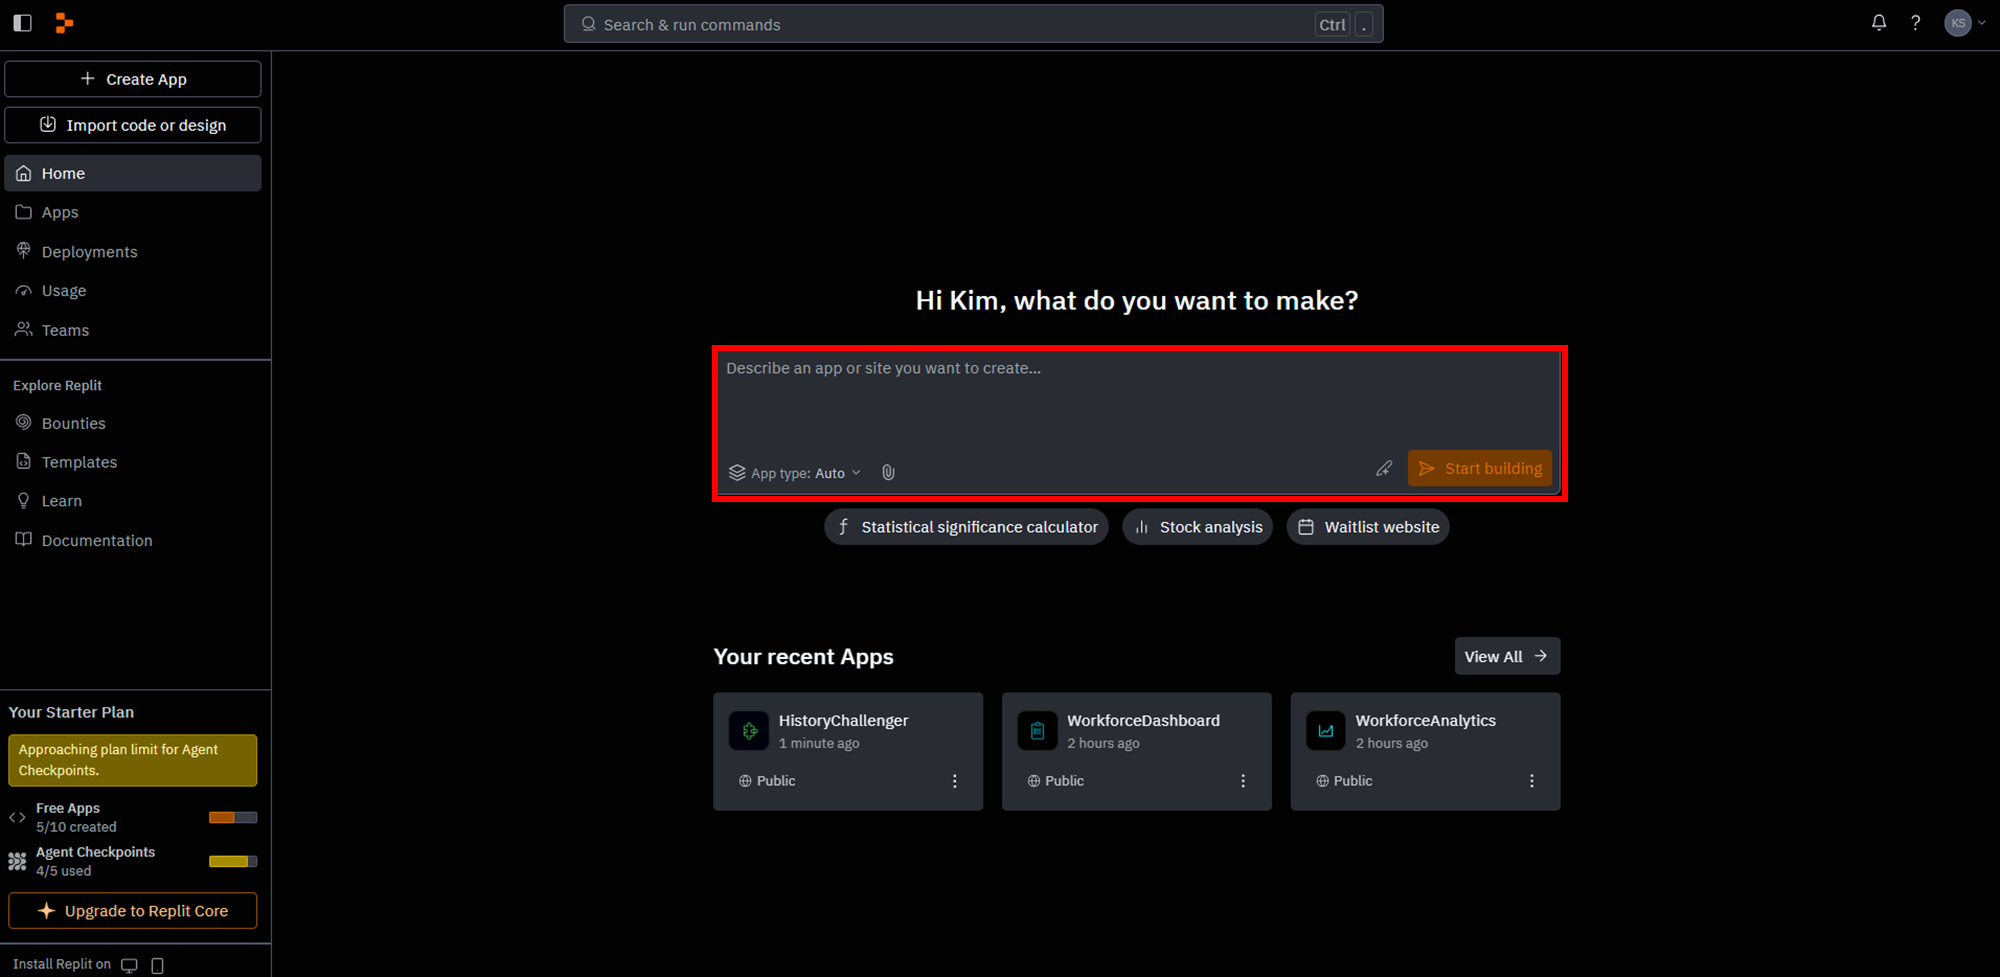Image resolution: width=2000 pixels, height=977 pixels.
Task: Click '5/10 created' text
Action: (x=76, y=827)
